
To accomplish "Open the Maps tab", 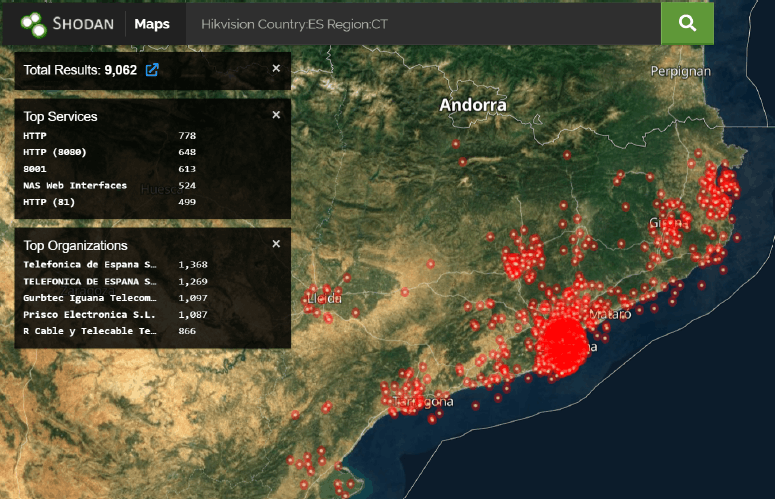I will pyautogui.click(x=152, y=24).
